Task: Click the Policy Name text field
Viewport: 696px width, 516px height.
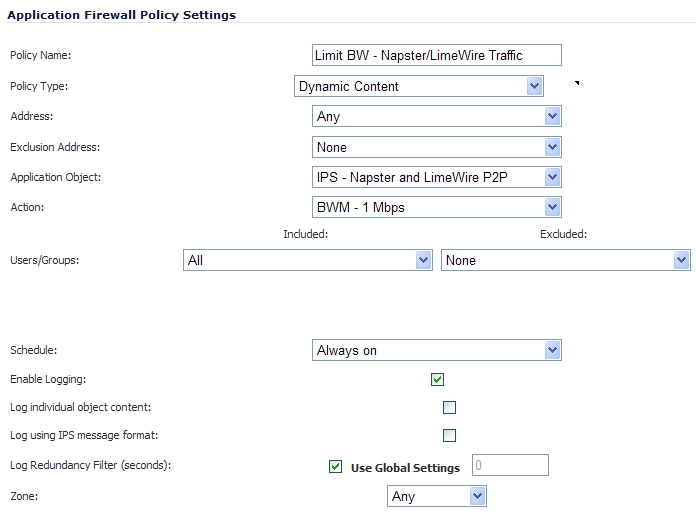Action: coord(436,55)
